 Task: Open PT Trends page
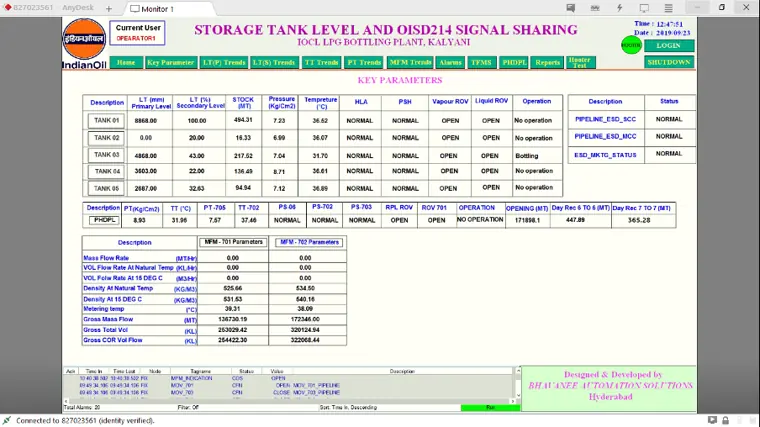(x=364, y=63)
